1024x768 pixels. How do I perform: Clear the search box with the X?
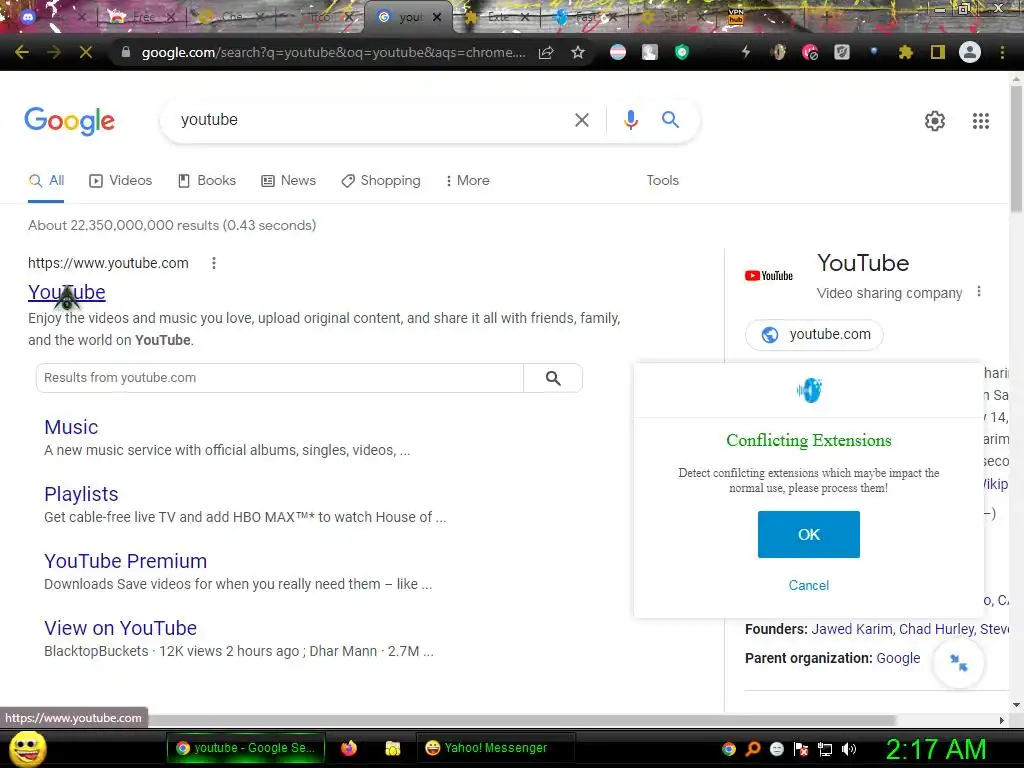point(582,120)
